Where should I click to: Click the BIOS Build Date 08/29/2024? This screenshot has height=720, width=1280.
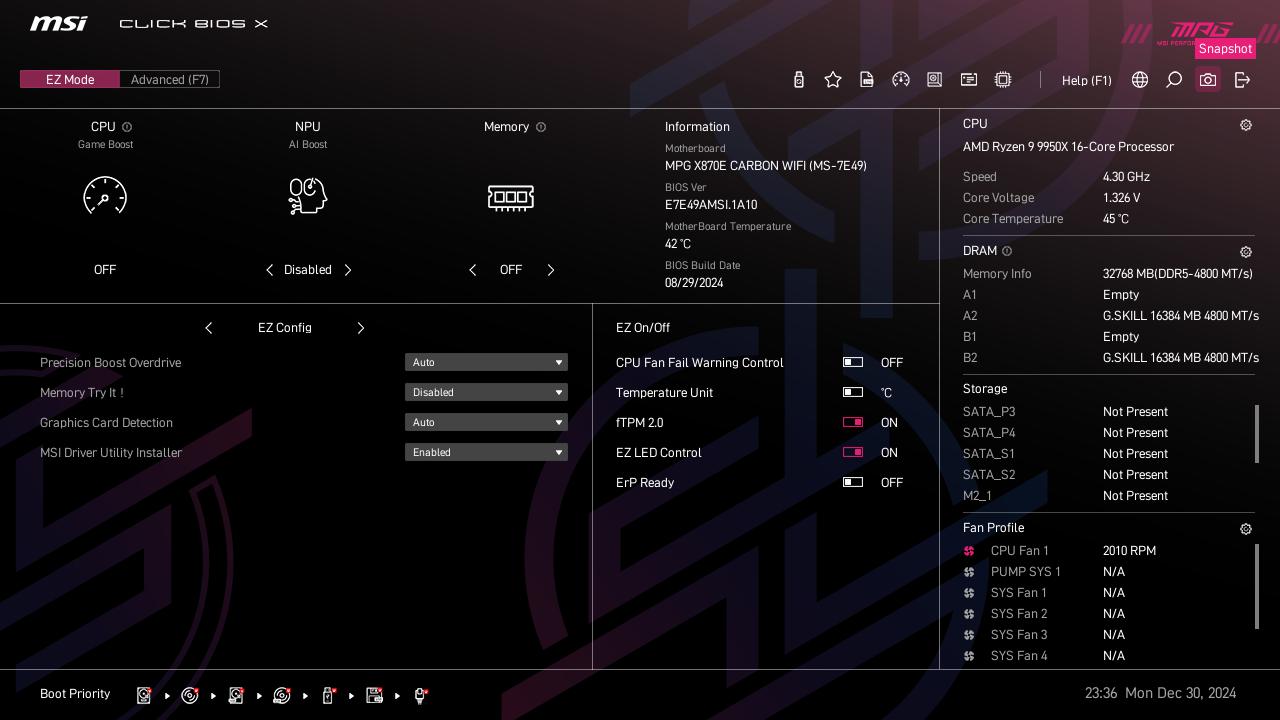point(694,283)
